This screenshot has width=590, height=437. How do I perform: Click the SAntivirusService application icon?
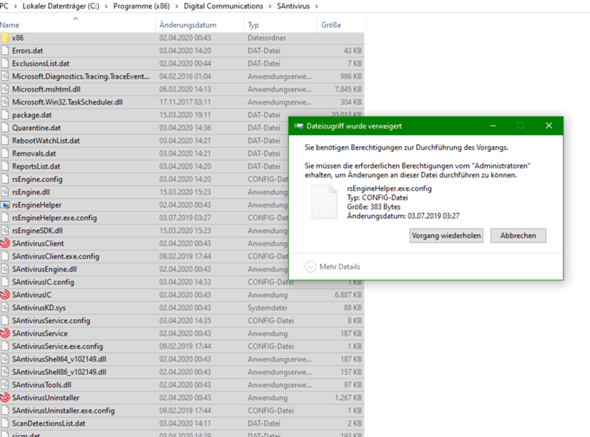[x=5, y=333]
